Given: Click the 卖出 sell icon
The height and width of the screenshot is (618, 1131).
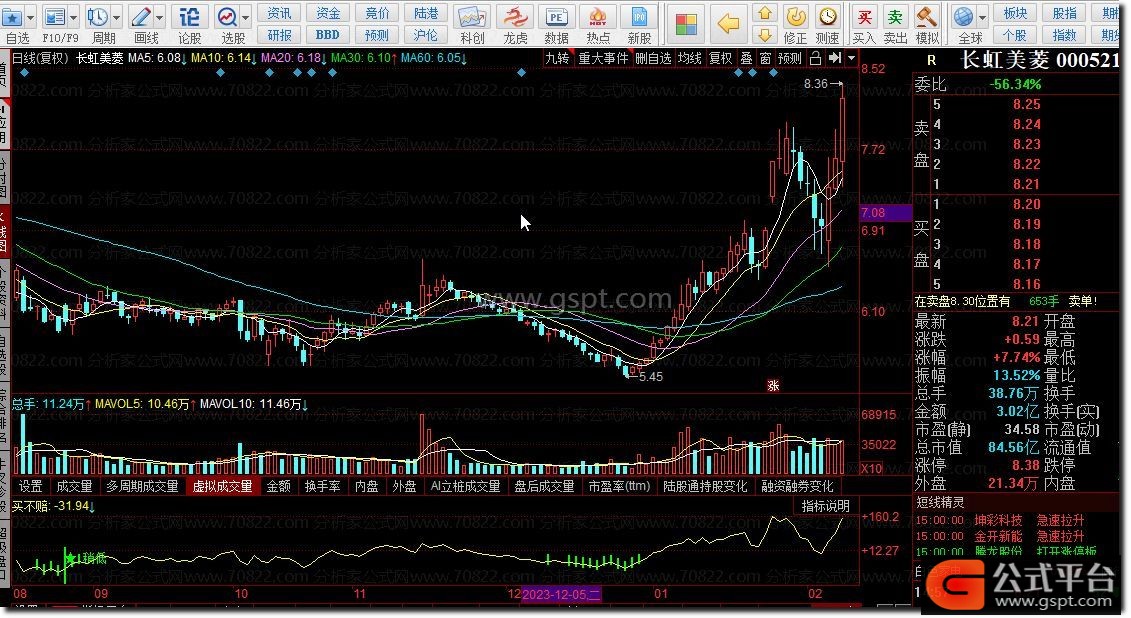Looking at the screenshot, I should [x=895, y=16].
